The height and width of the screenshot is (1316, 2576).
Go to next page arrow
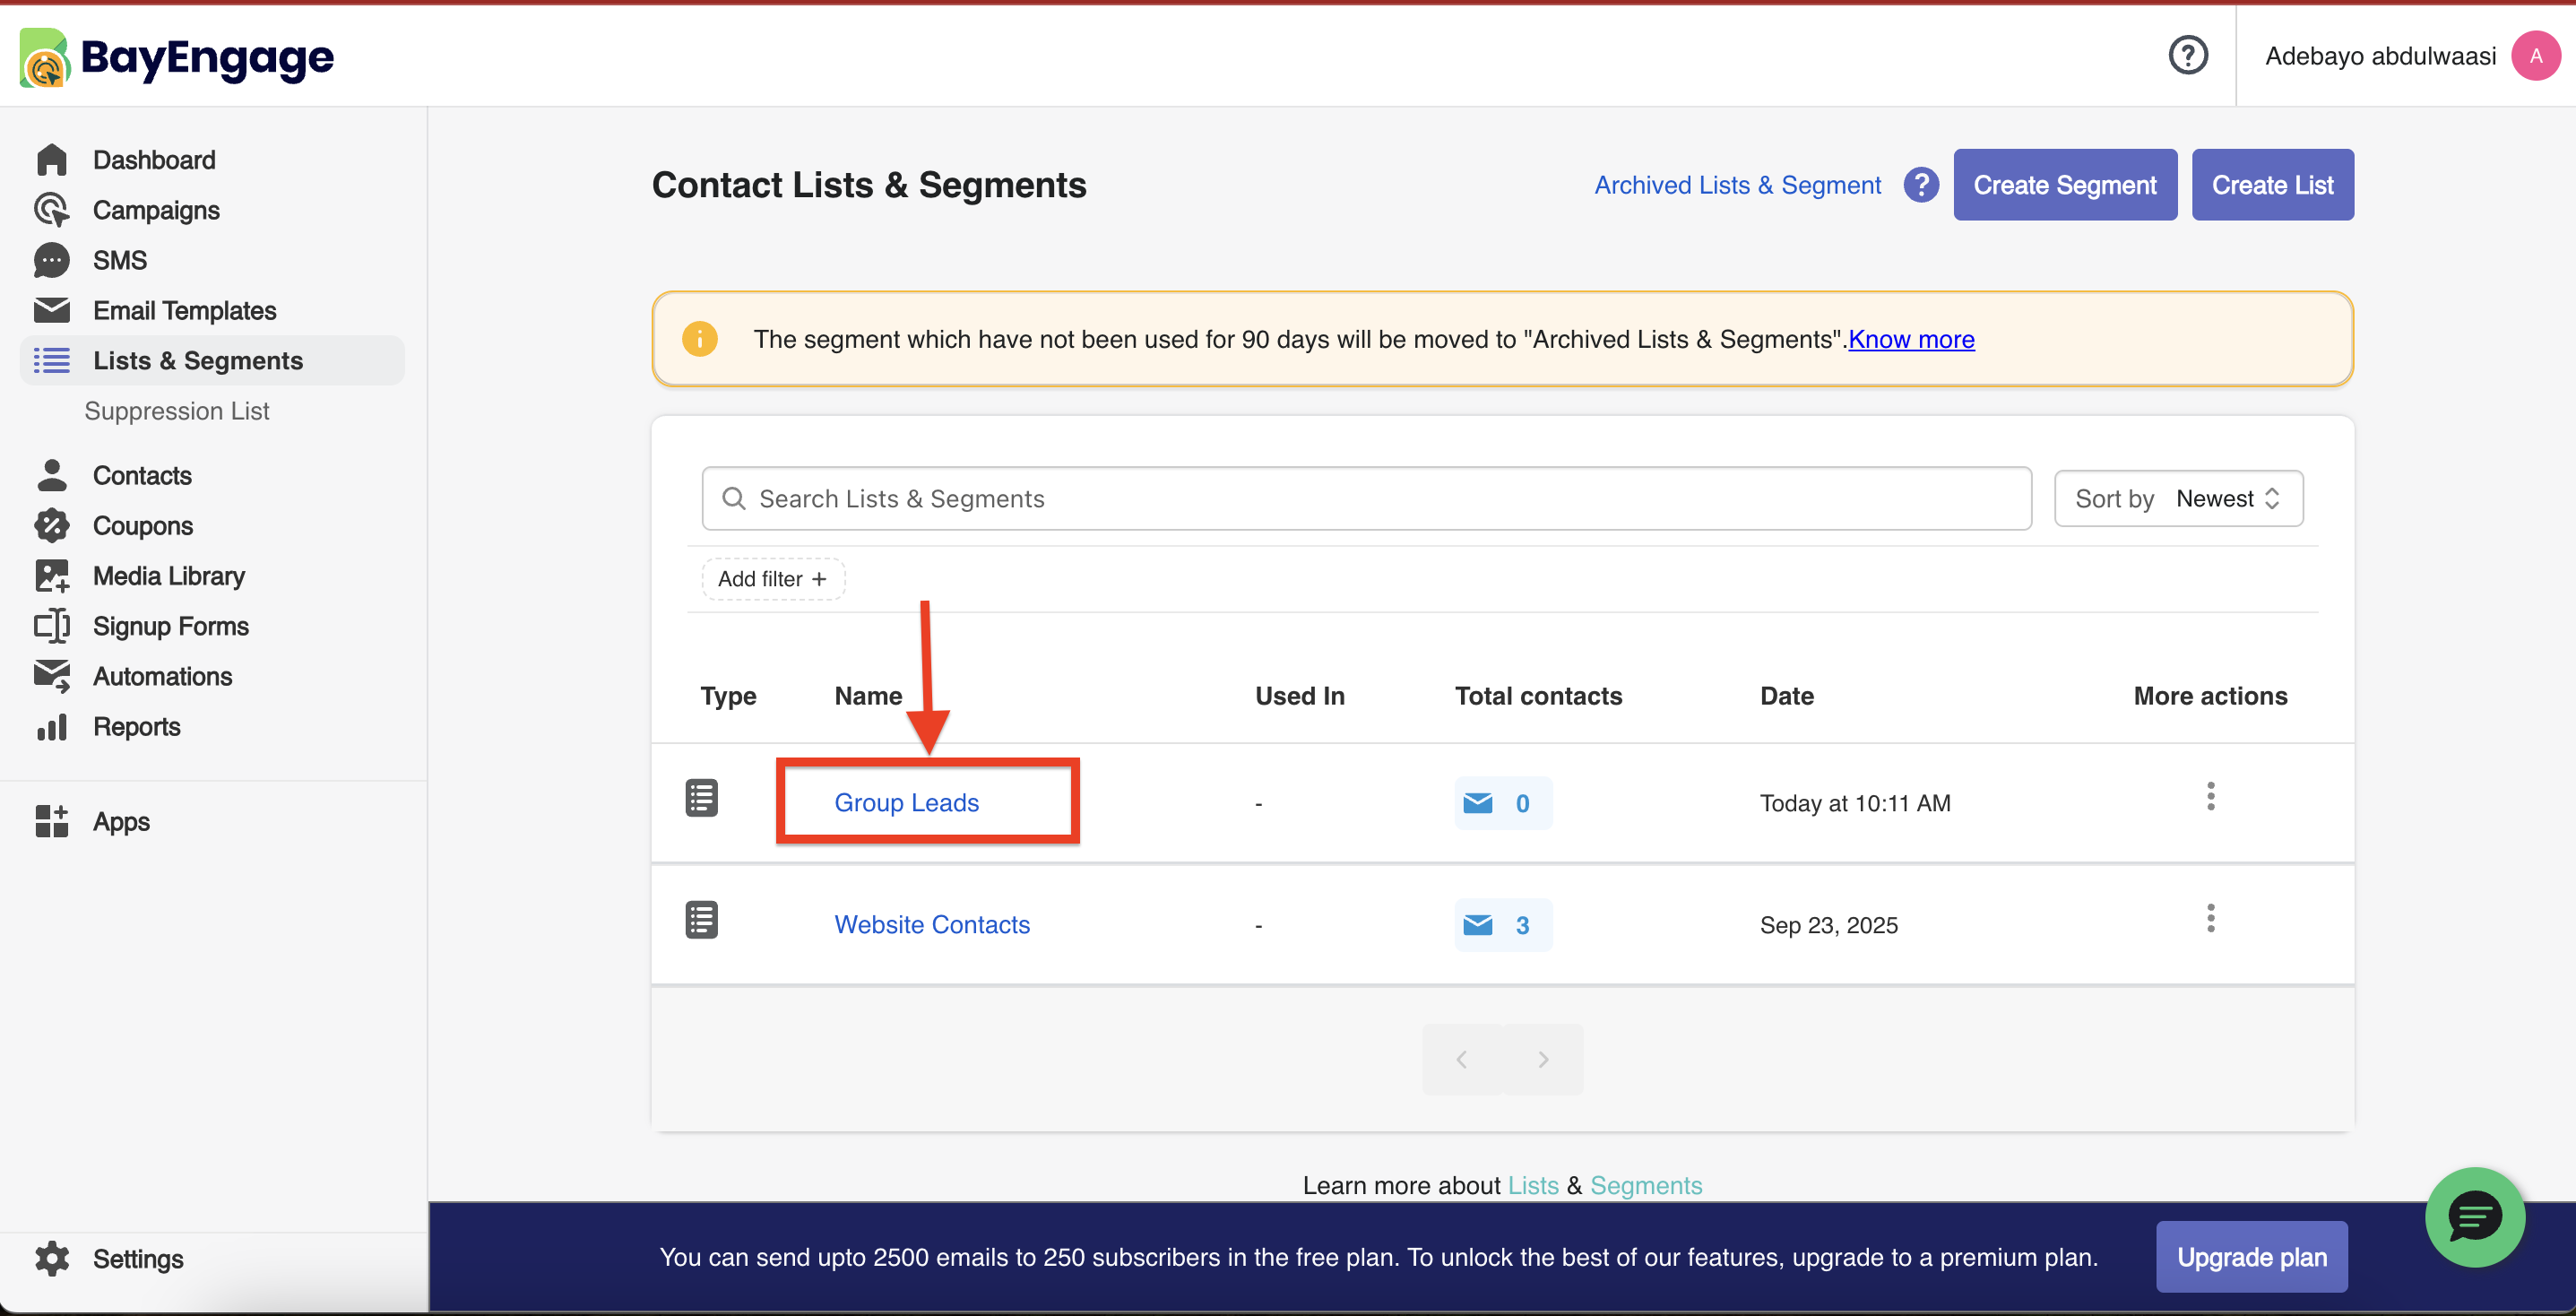(1543, 1059)
